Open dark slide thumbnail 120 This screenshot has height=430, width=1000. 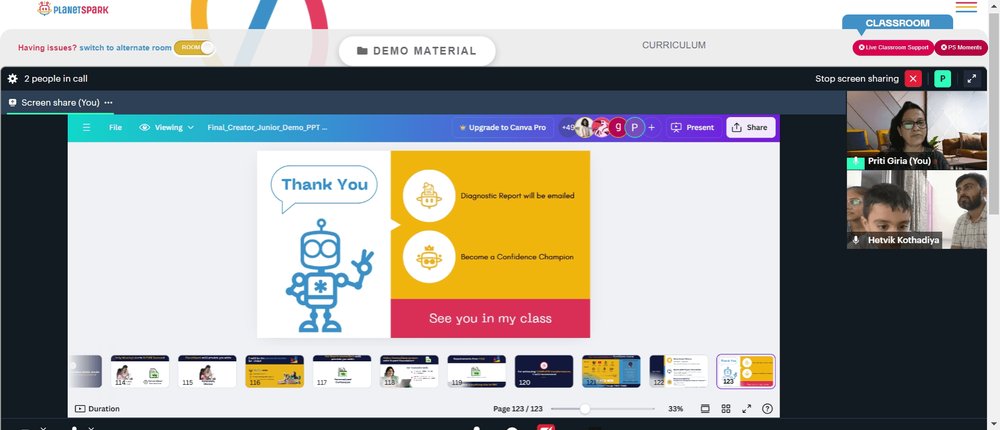544,371
